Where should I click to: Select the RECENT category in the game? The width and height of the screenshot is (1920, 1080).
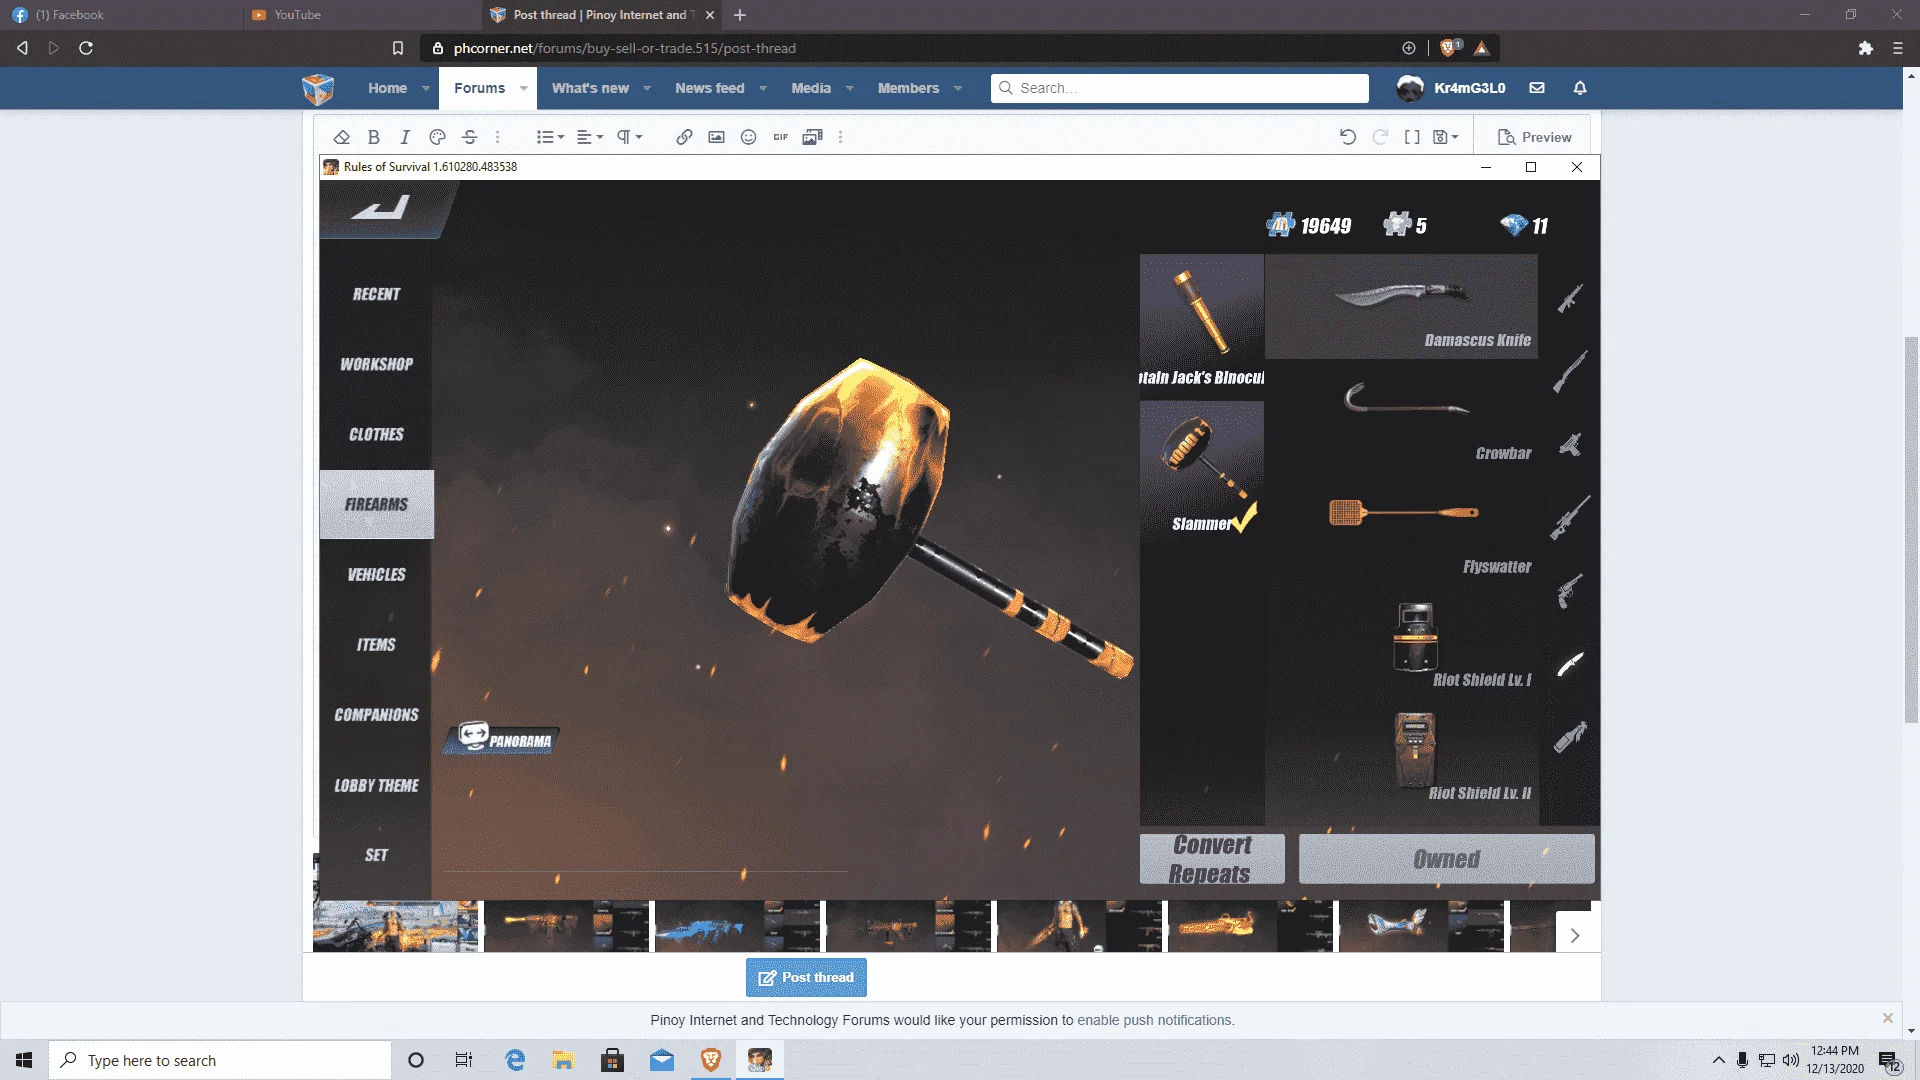[376, 294]
